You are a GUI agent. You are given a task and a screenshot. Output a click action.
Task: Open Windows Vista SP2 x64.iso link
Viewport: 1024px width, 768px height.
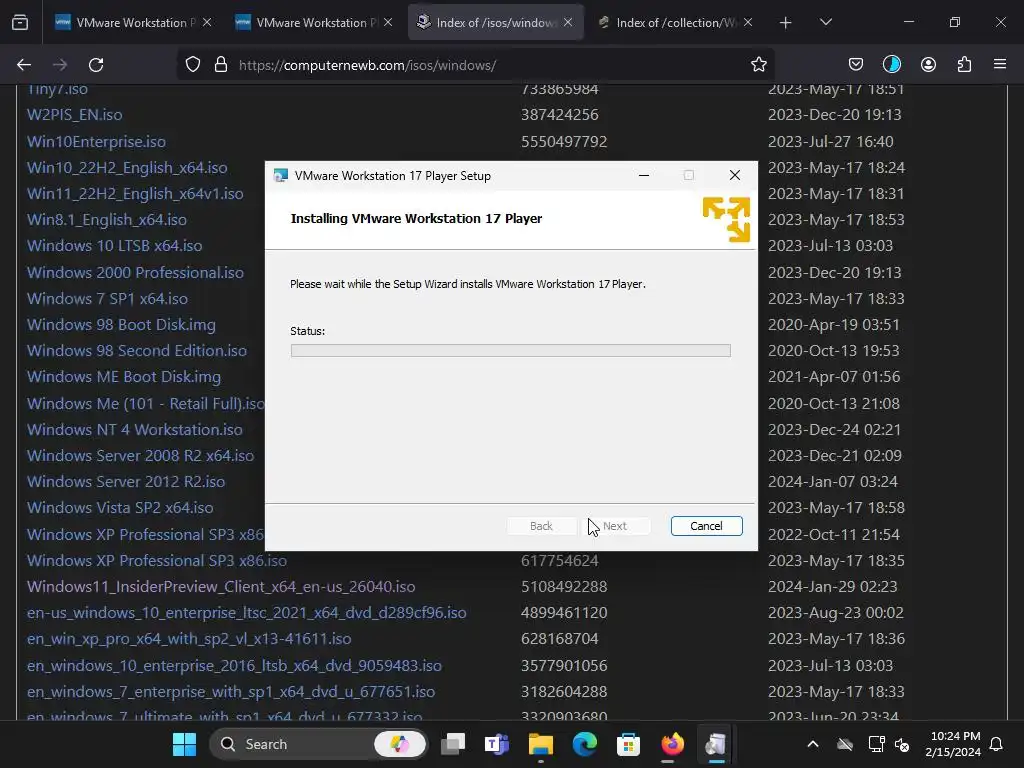click(x=120, y=508)
